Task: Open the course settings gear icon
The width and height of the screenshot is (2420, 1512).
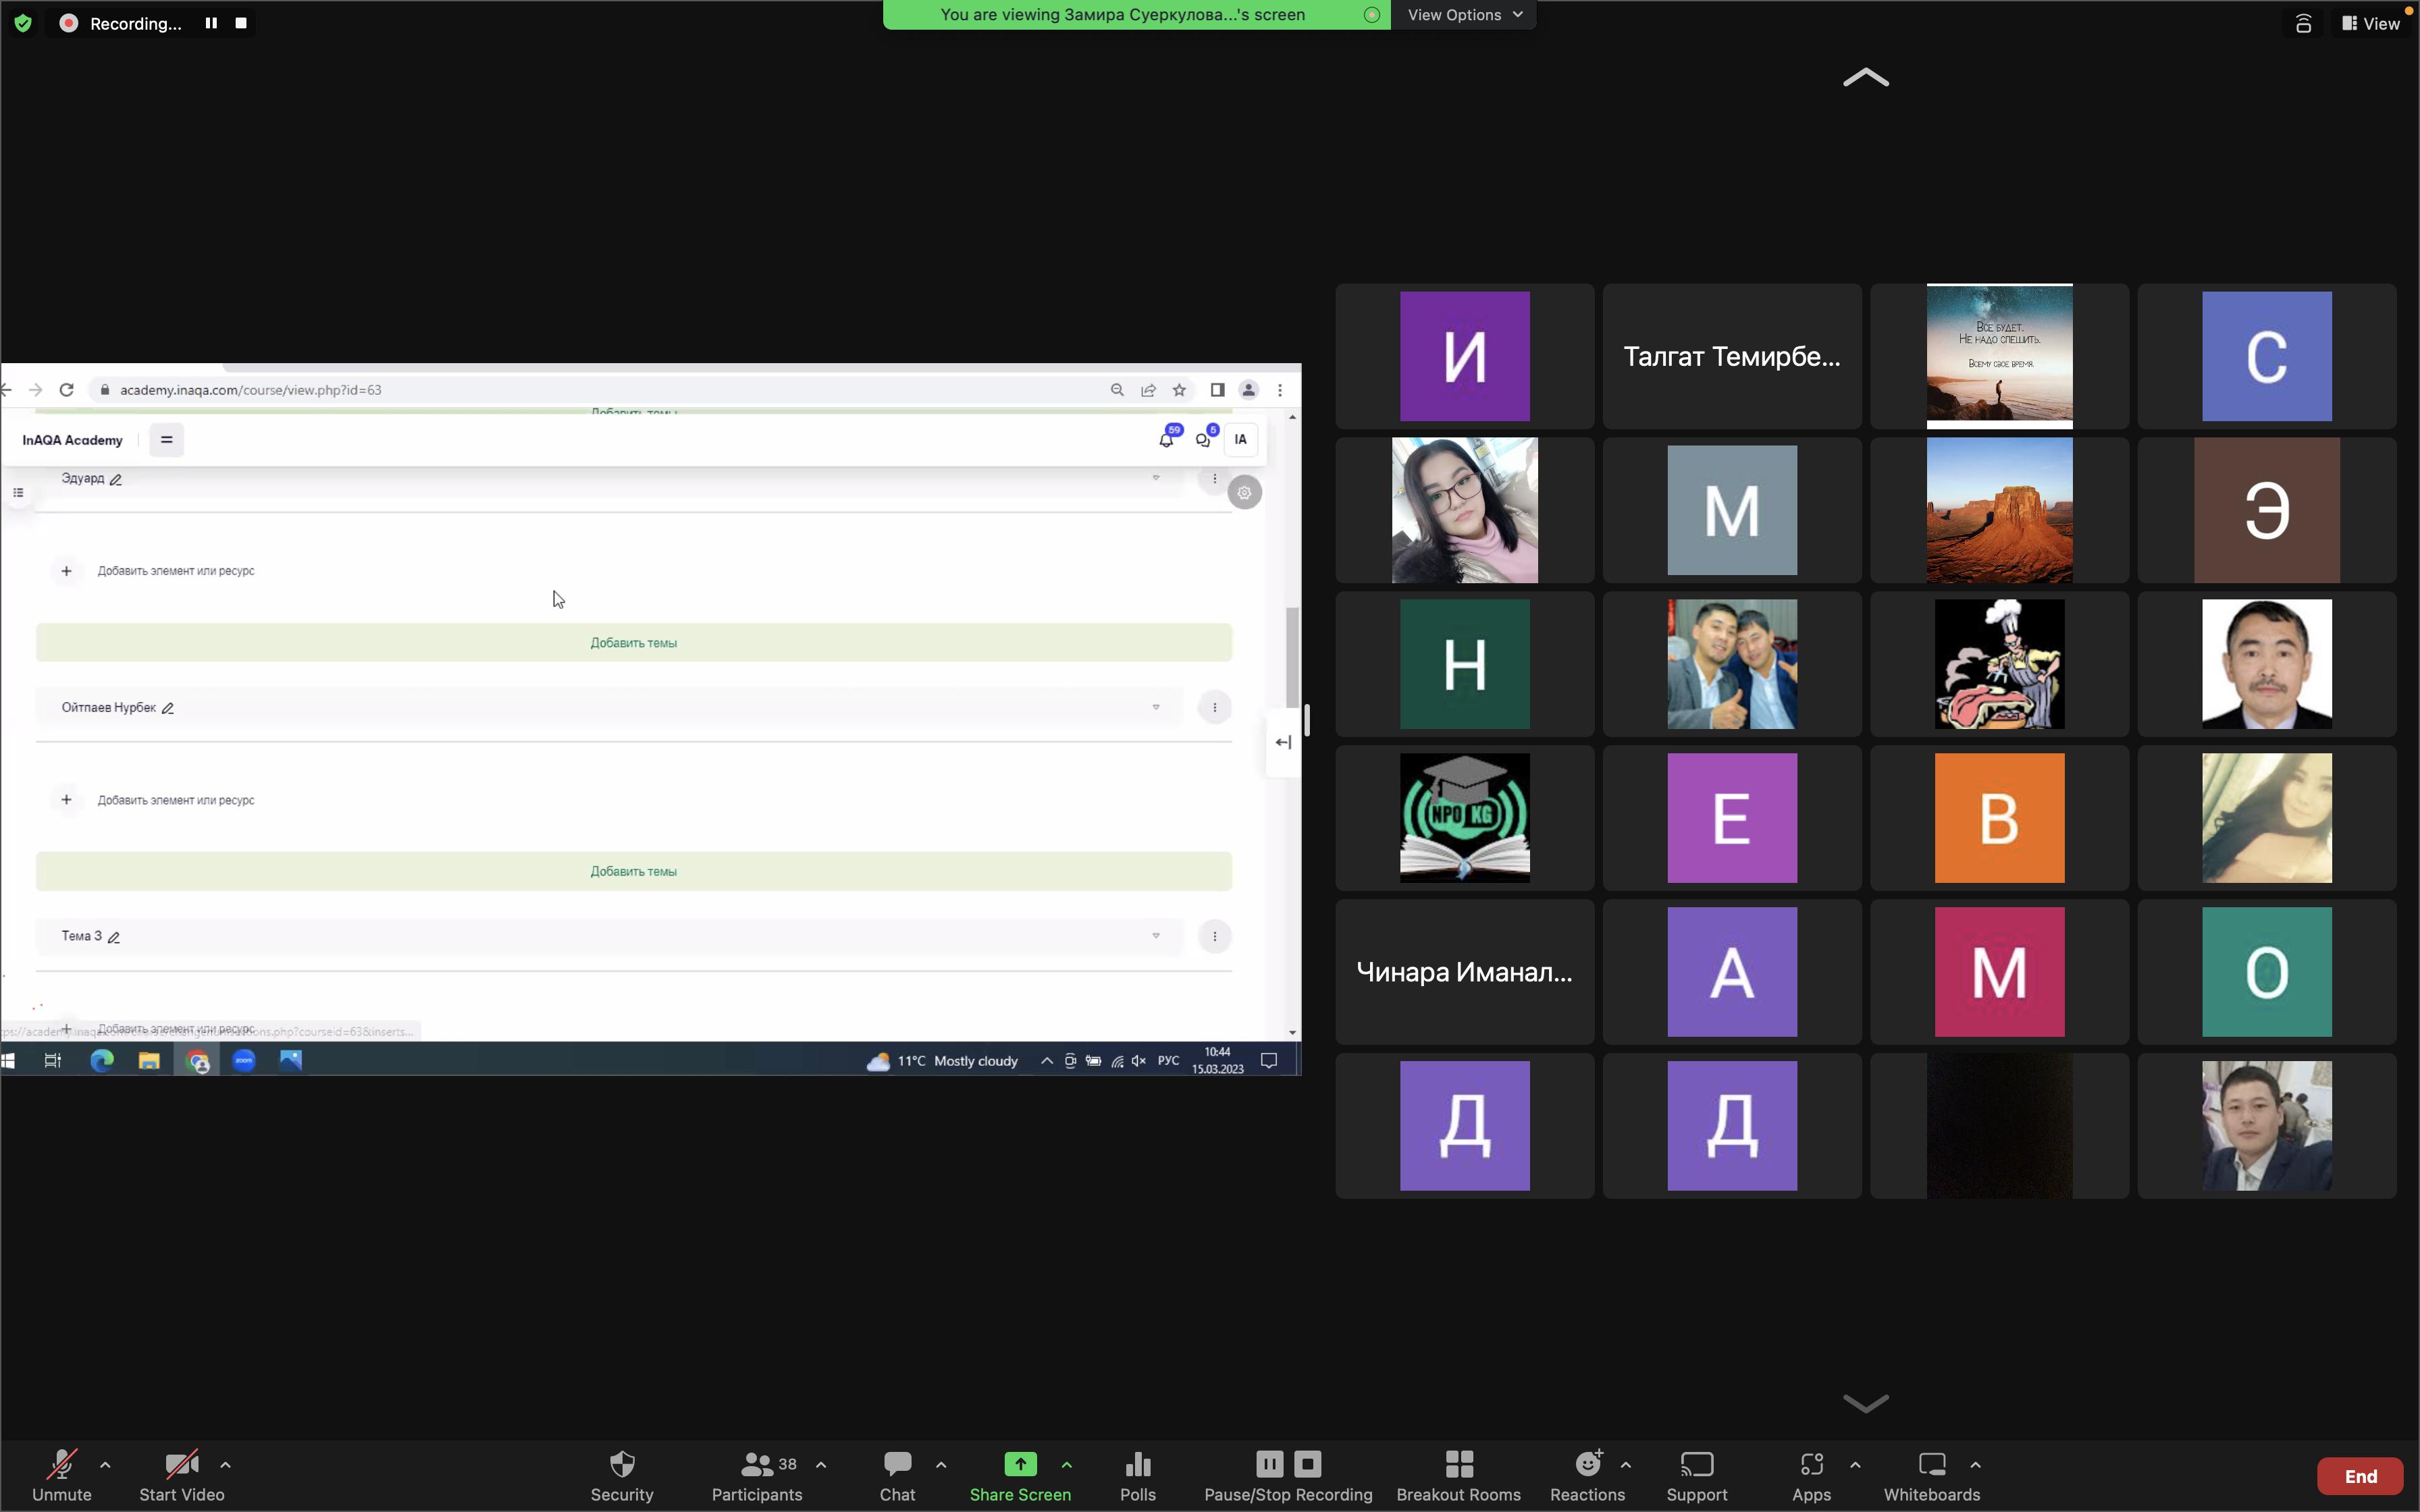Action: coord(1245,493)
